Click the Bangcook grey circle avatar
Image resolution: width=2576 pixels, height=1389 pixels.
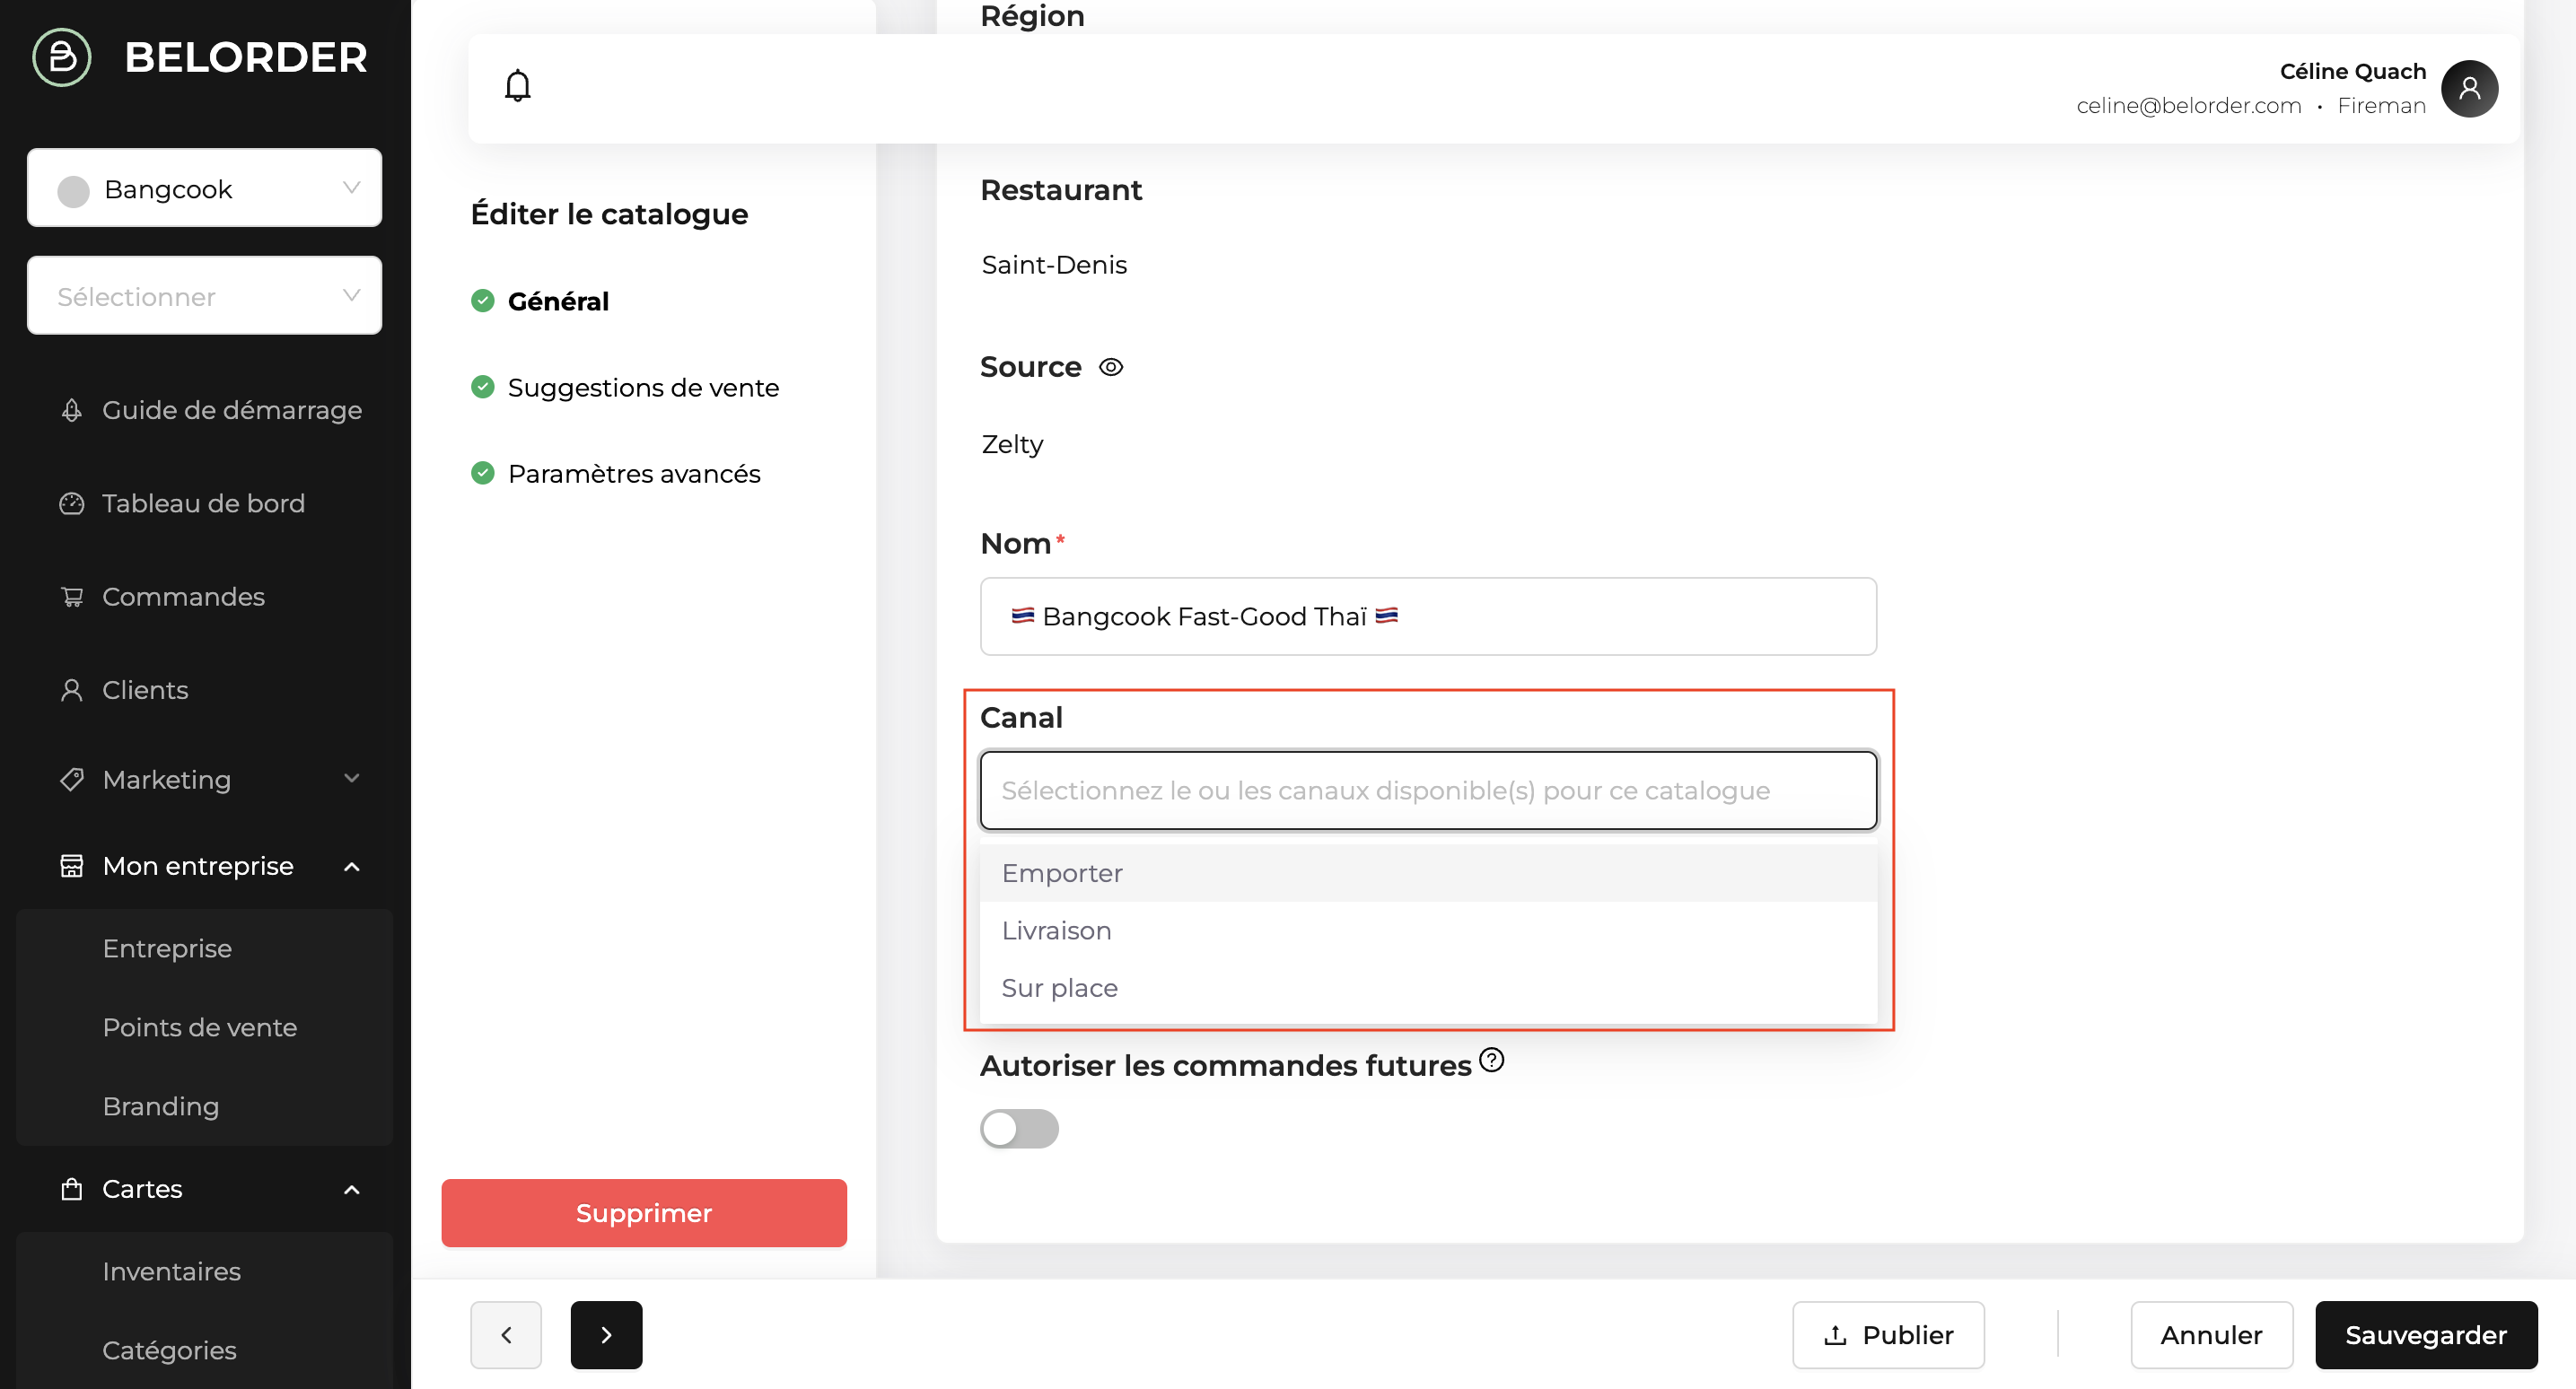(x=73, y=190)
